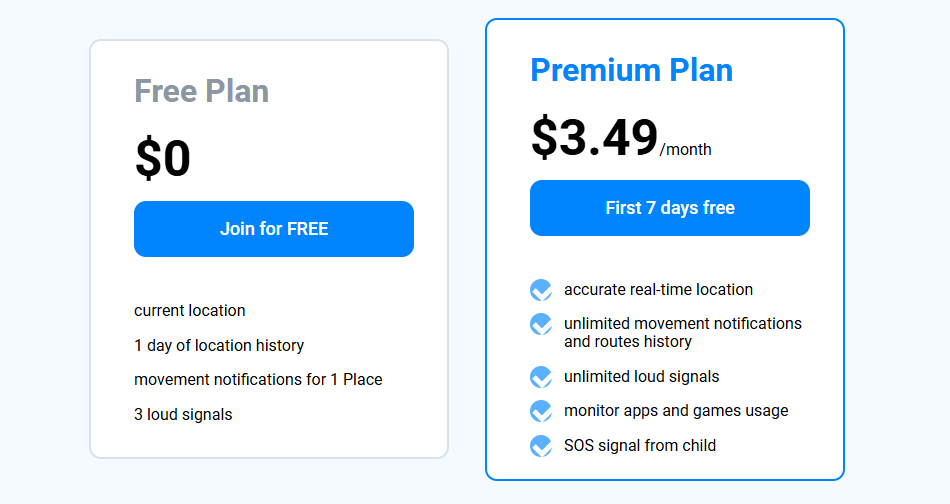
Task: Click the accurate real-time location text
Action: click(x=658, y=290)
